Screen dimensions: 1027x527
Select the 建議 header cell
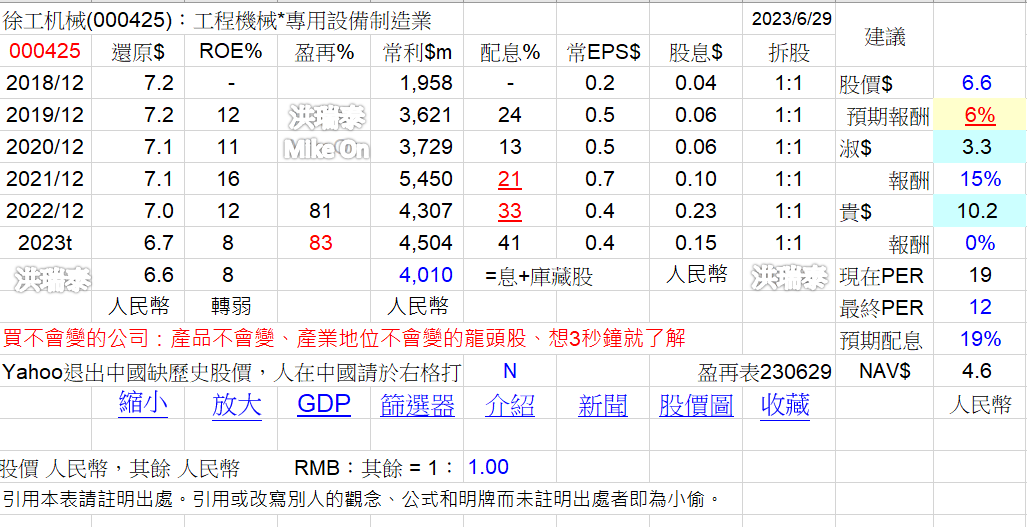(x=884, y=37)
